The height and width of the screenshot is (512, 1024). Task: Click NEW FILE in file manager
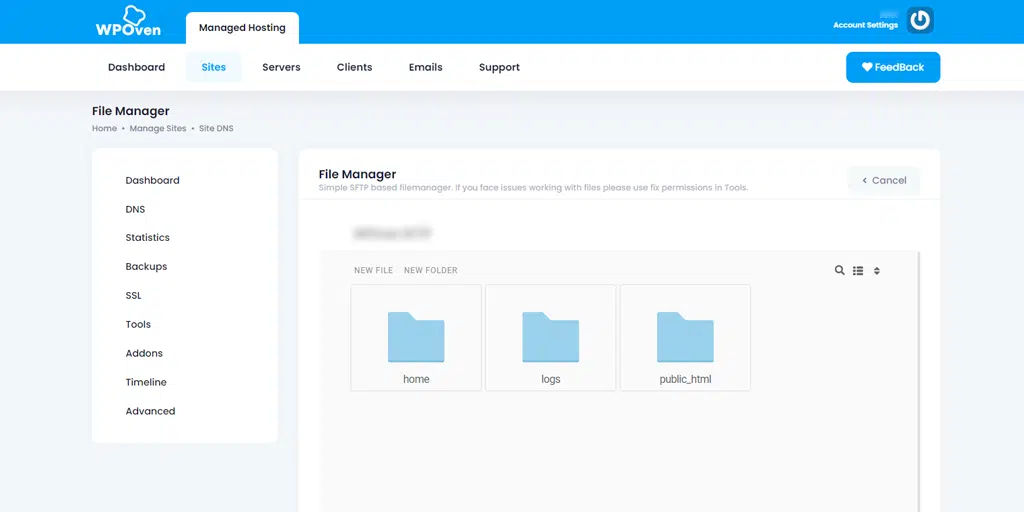point(374,270)
